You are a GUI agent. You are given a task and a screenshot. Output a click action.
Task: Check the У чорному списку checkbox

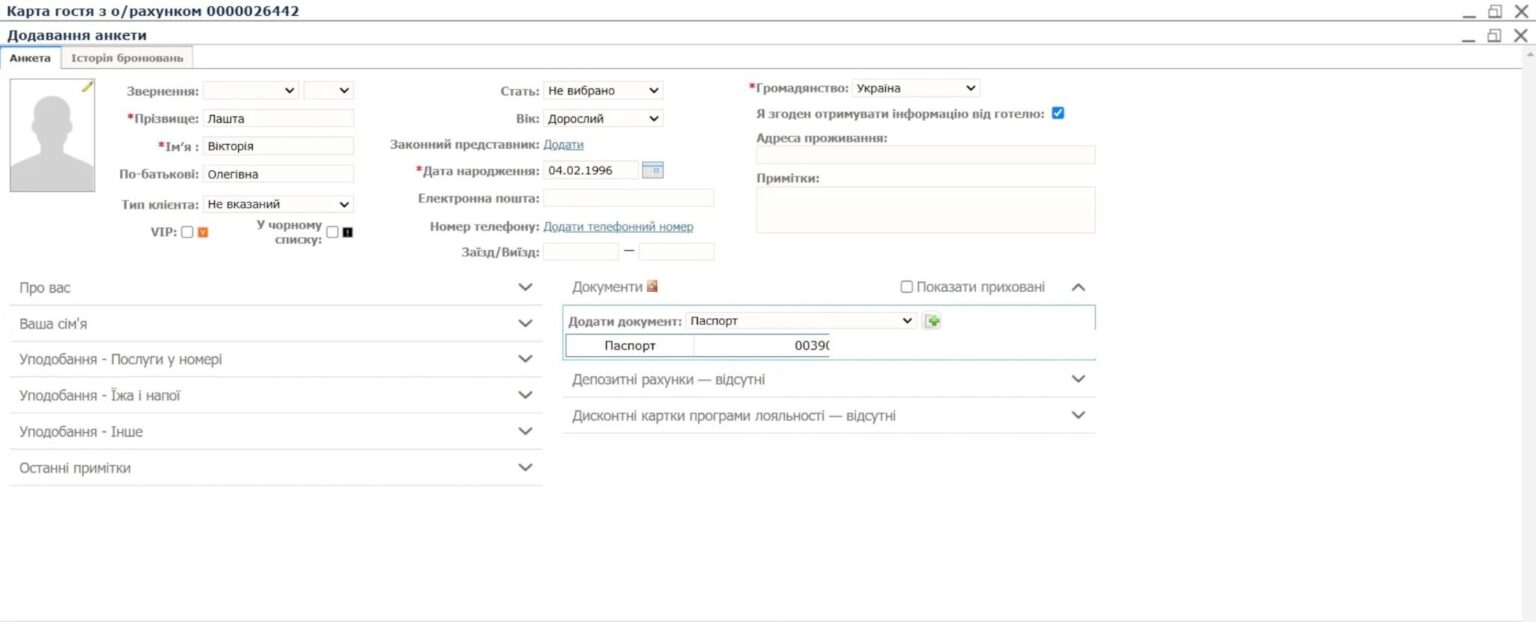click(332, 231)
